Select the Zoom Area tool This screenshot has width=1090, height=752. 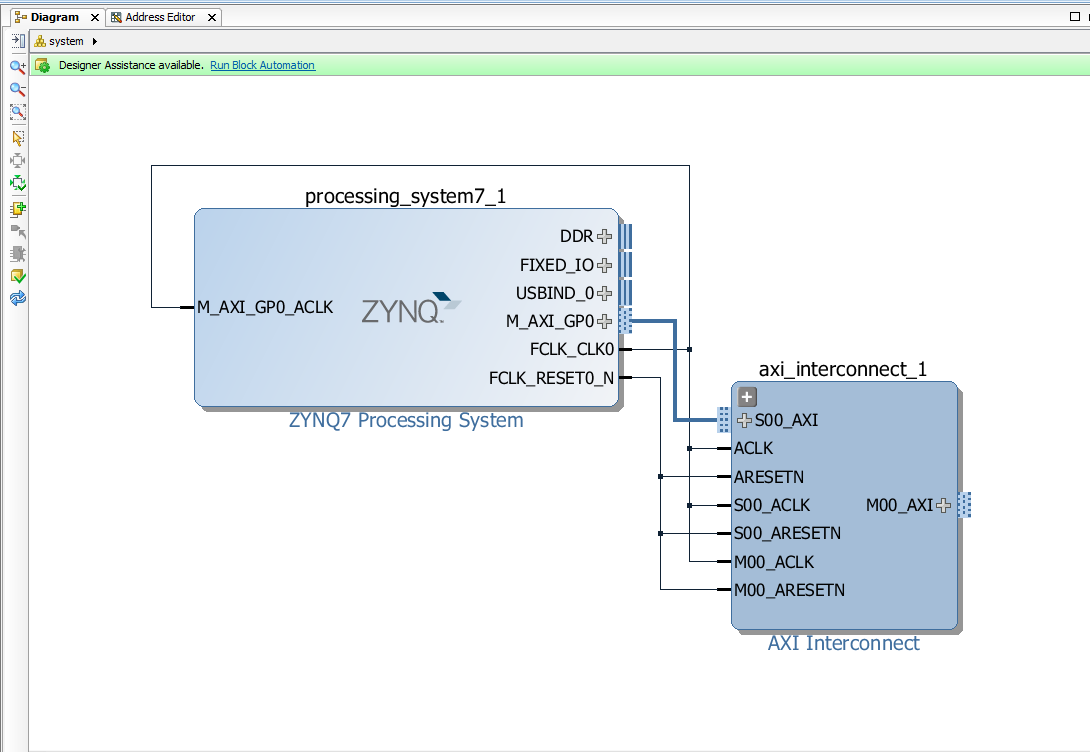click(18, 112)
